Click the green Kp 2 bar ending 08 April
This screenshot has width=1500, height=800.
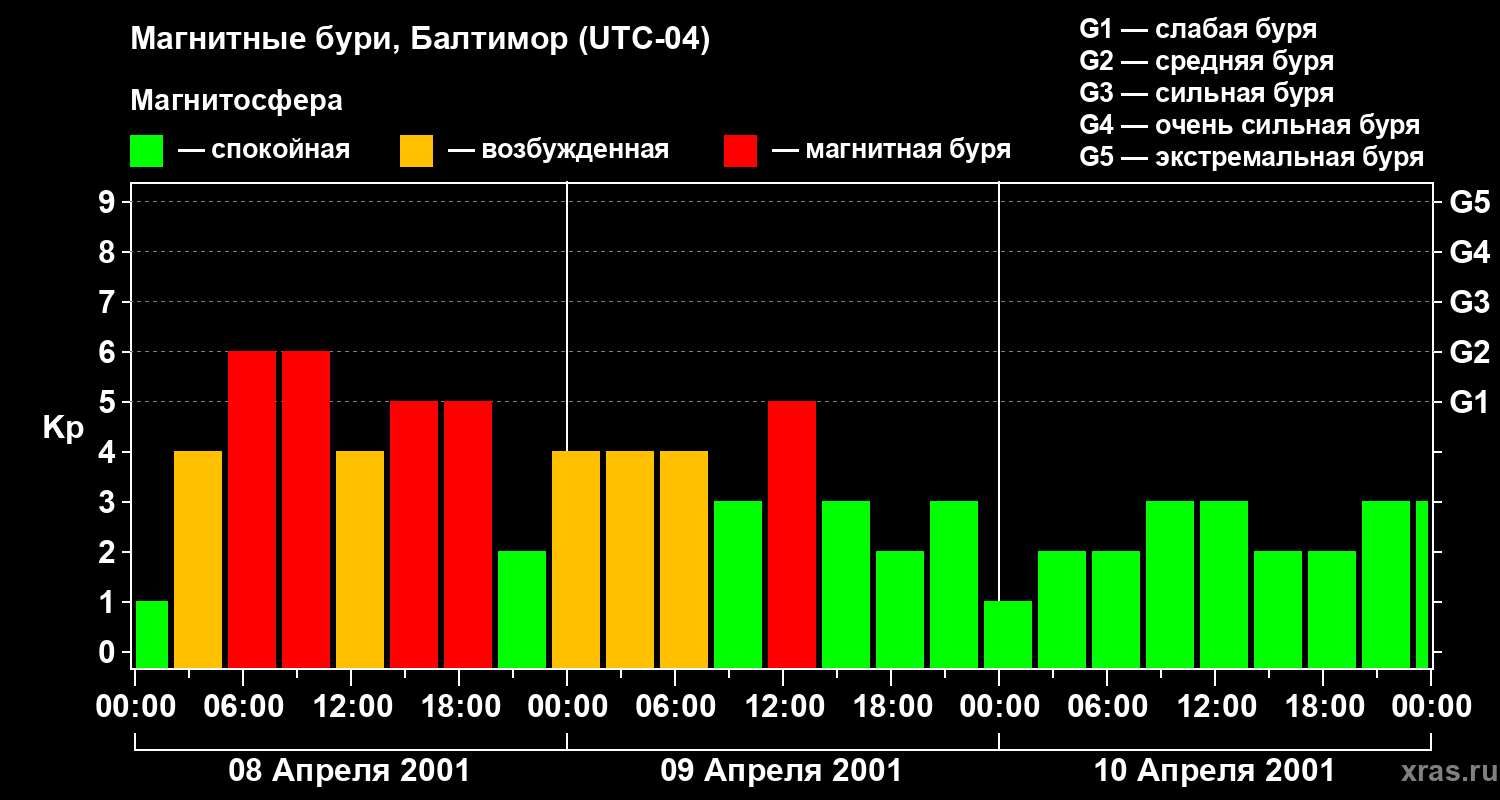(522, 610)
